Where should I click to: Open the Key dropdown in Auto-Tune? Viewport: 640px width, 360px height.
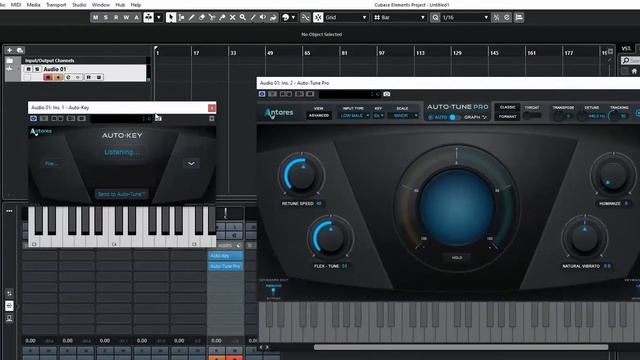click(378, 116)
